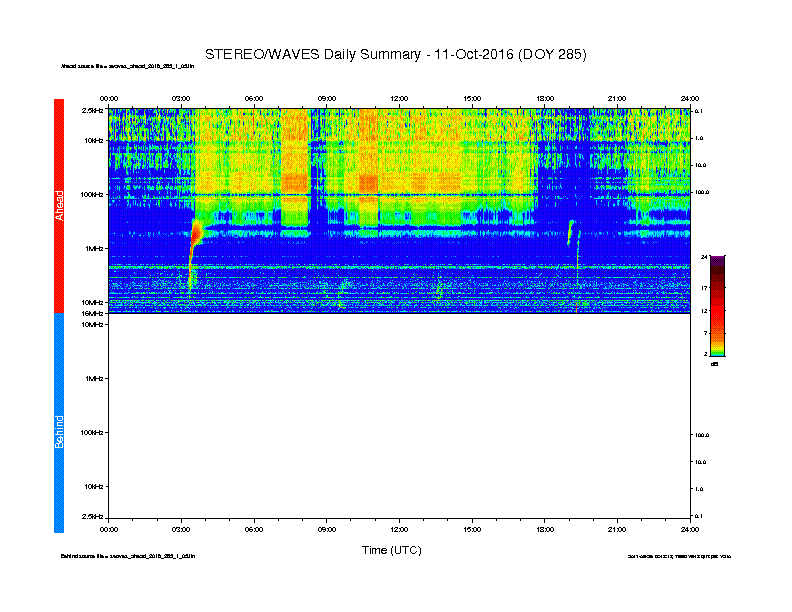Screen dimensions: 792x612
Task: Click the 00:00 label on bottom time axis
Action: [109, 529]
